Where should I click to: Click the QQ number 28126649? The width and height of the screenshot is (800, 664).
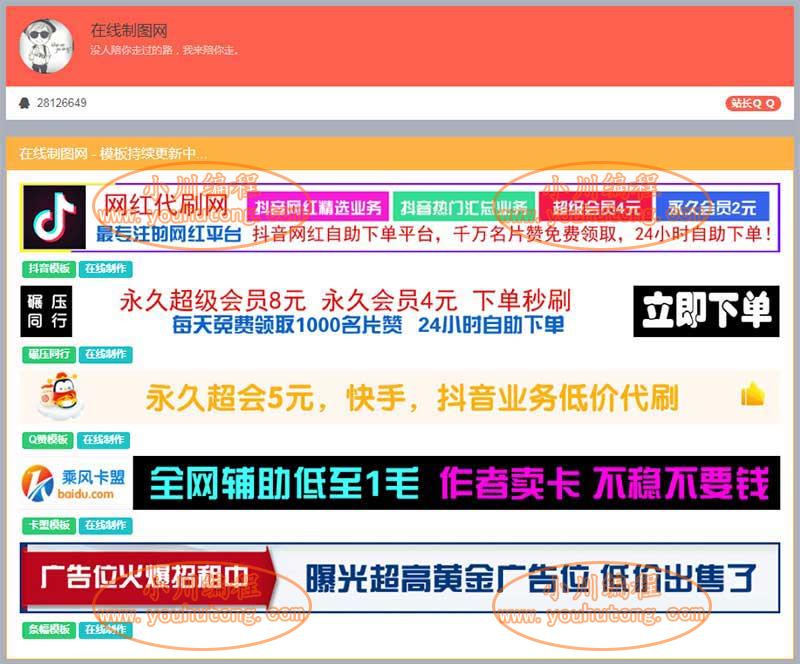[x=62, y=103]
